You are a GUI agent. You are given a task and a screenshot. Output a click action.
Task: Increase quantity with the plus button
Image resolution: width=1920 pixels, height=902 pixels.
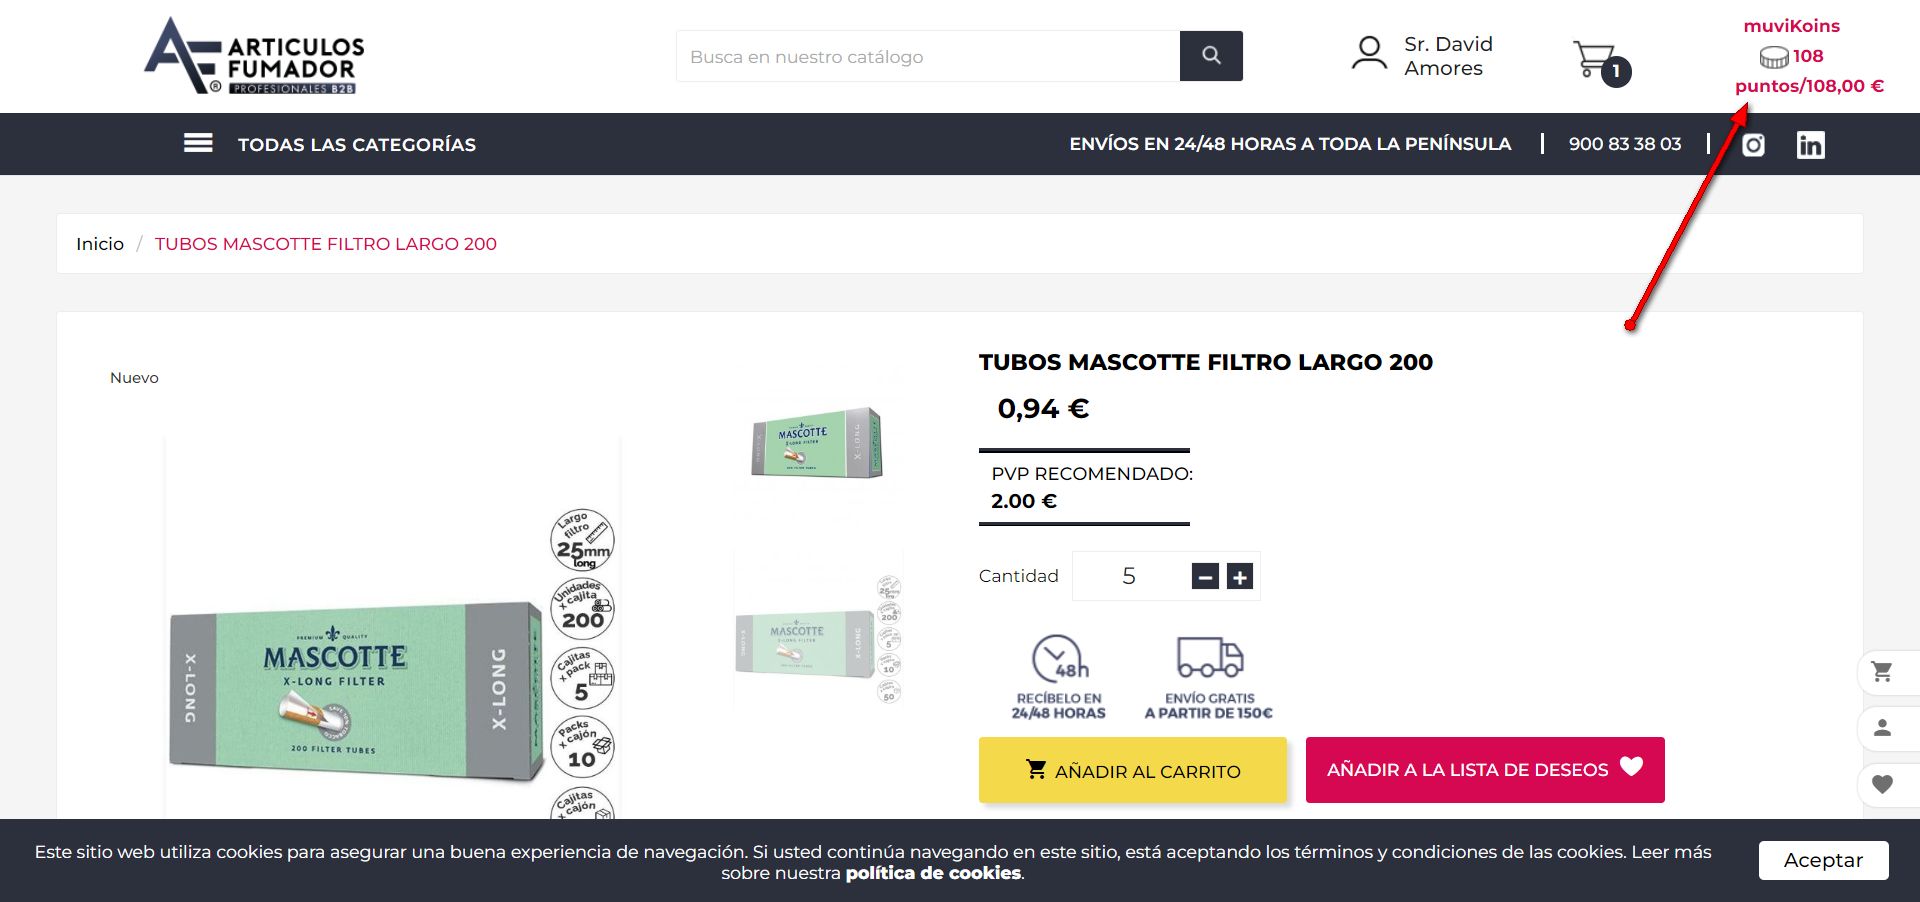[x=1240, y=577]
